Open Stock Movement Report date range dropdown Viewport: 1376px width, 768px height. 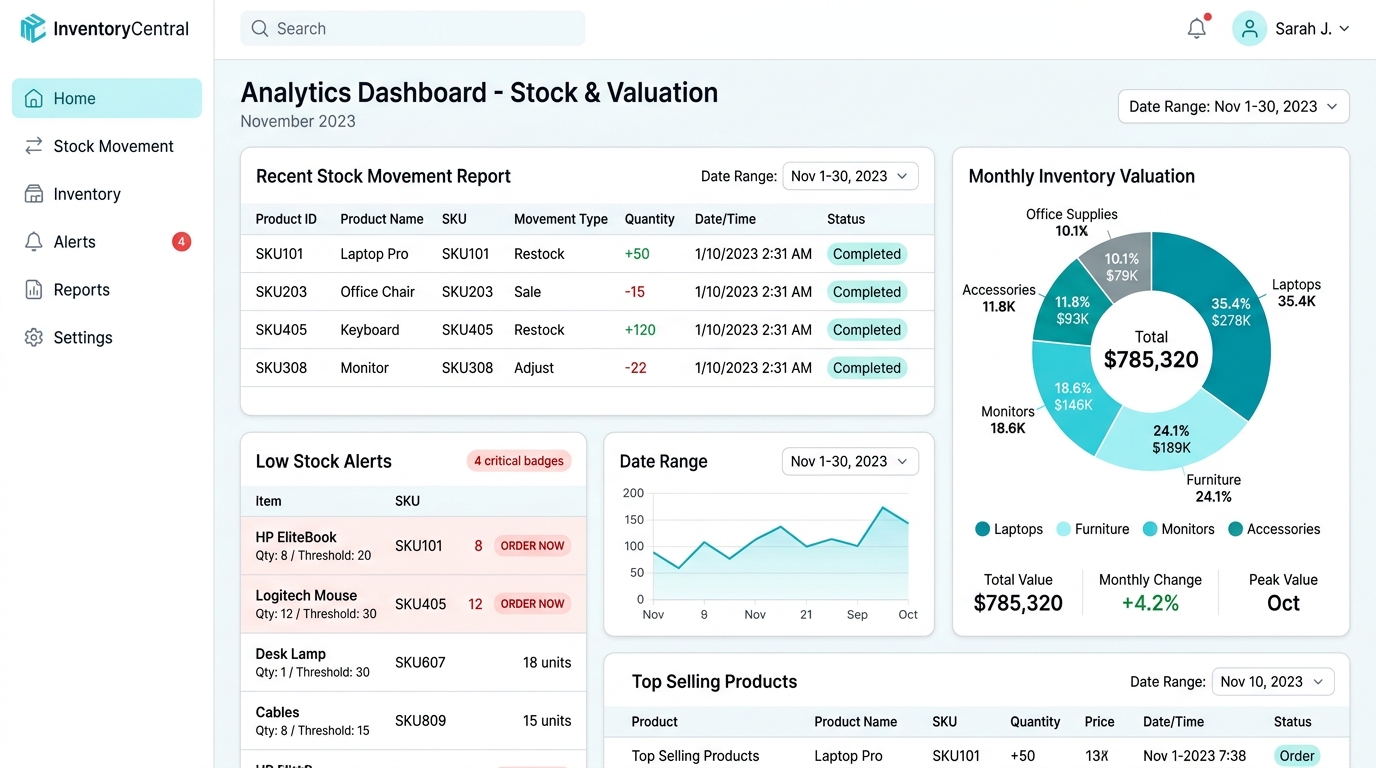[850, 176]
